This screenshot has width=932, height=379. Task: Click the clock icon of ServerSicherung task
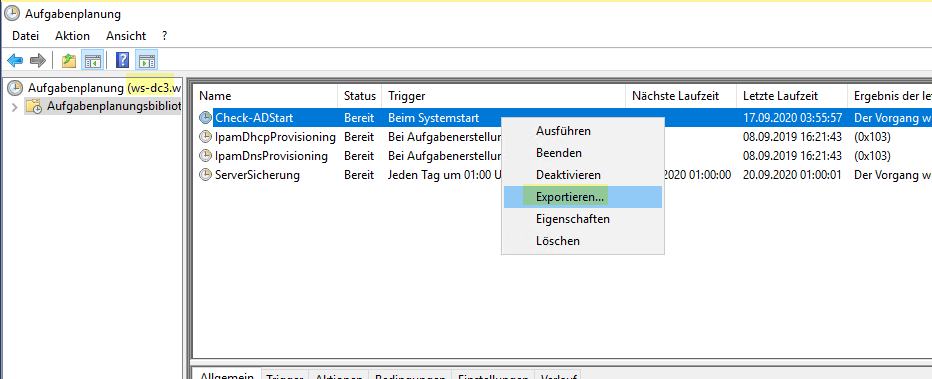click(205, 175)
